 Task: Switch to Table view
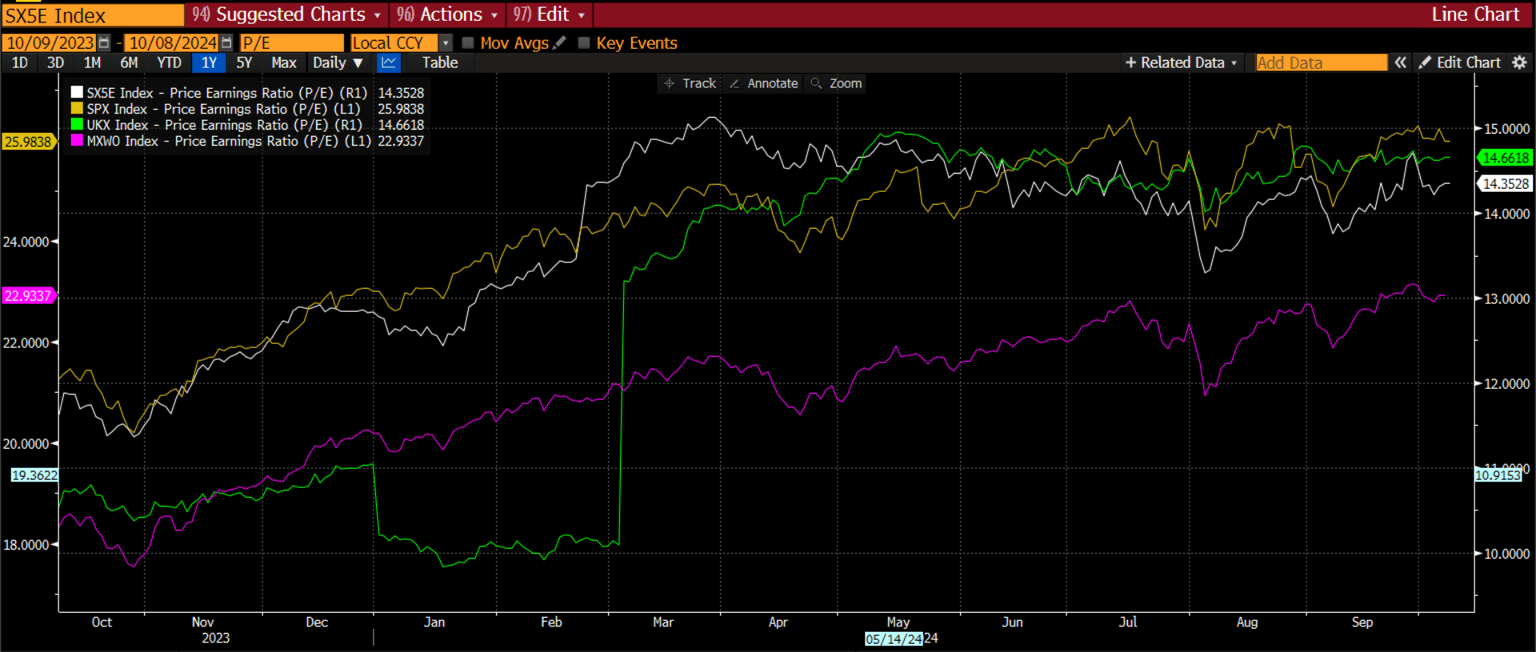[439, 62]
